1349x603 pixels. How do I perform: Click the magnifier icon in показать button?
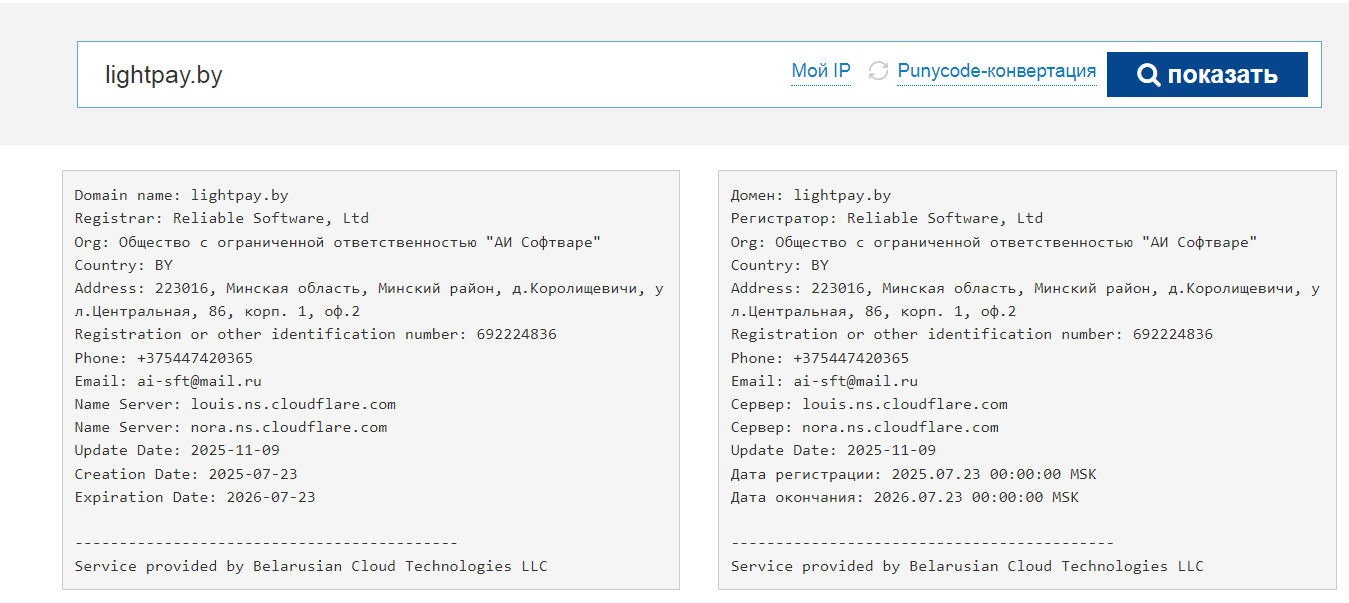click(x=1149, y=75)
